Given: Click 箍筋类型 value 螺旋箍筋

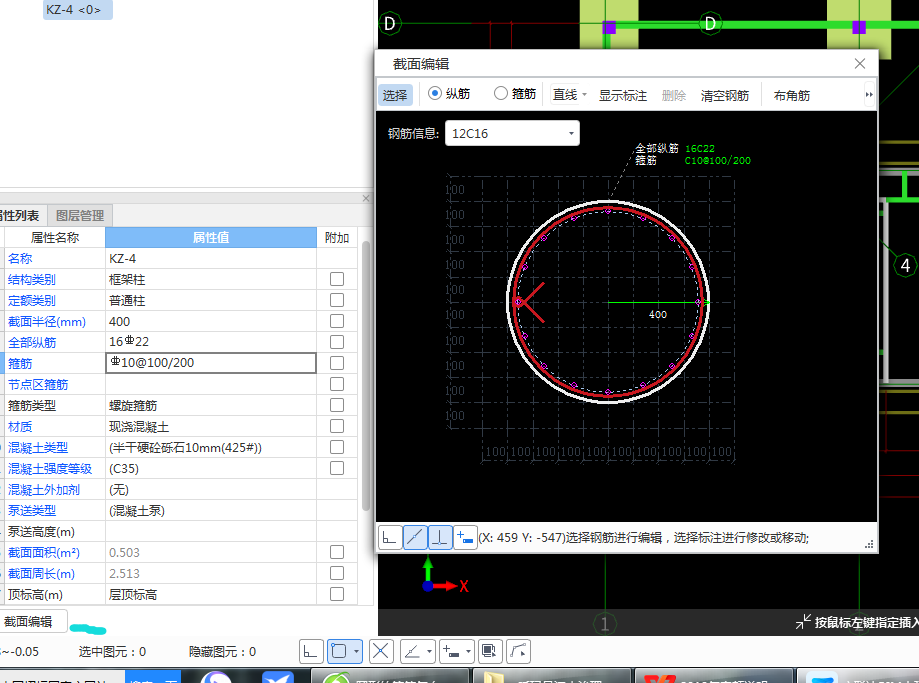Looking at the screenshot, I should (x=211, y=405).
